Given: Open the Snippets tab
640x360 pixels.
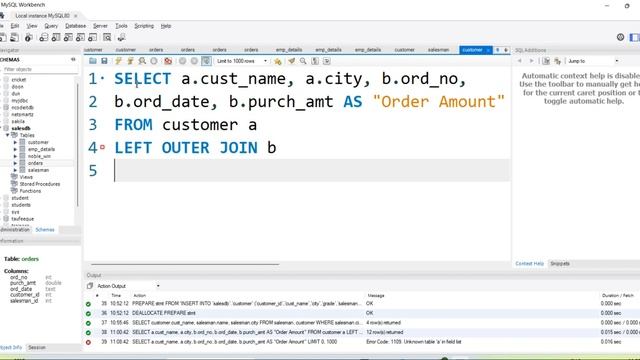Looking at the screenshot, I should [x=560, y=264].
